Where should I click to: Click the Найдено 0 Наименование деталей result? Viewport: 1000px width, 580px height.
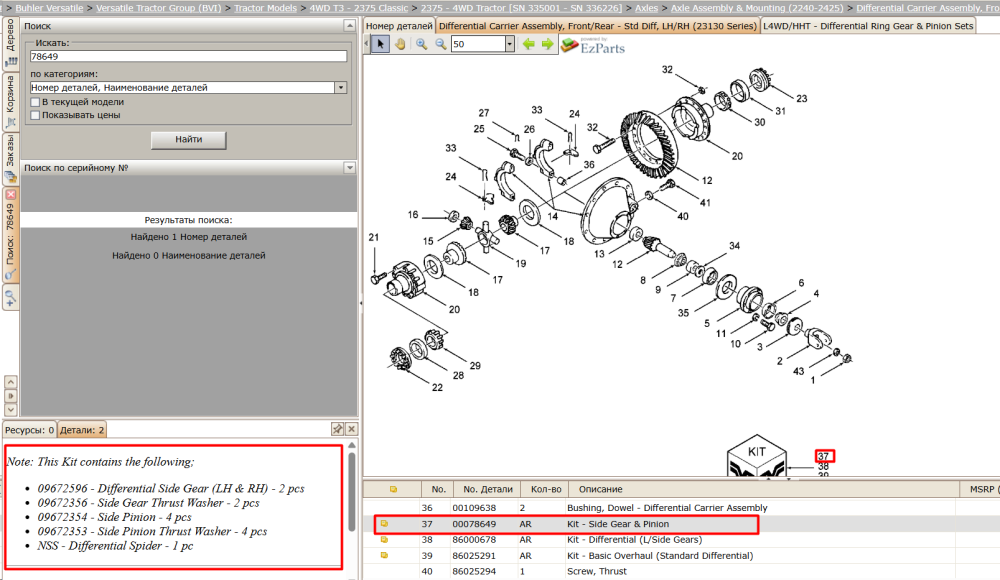point(189,255)
